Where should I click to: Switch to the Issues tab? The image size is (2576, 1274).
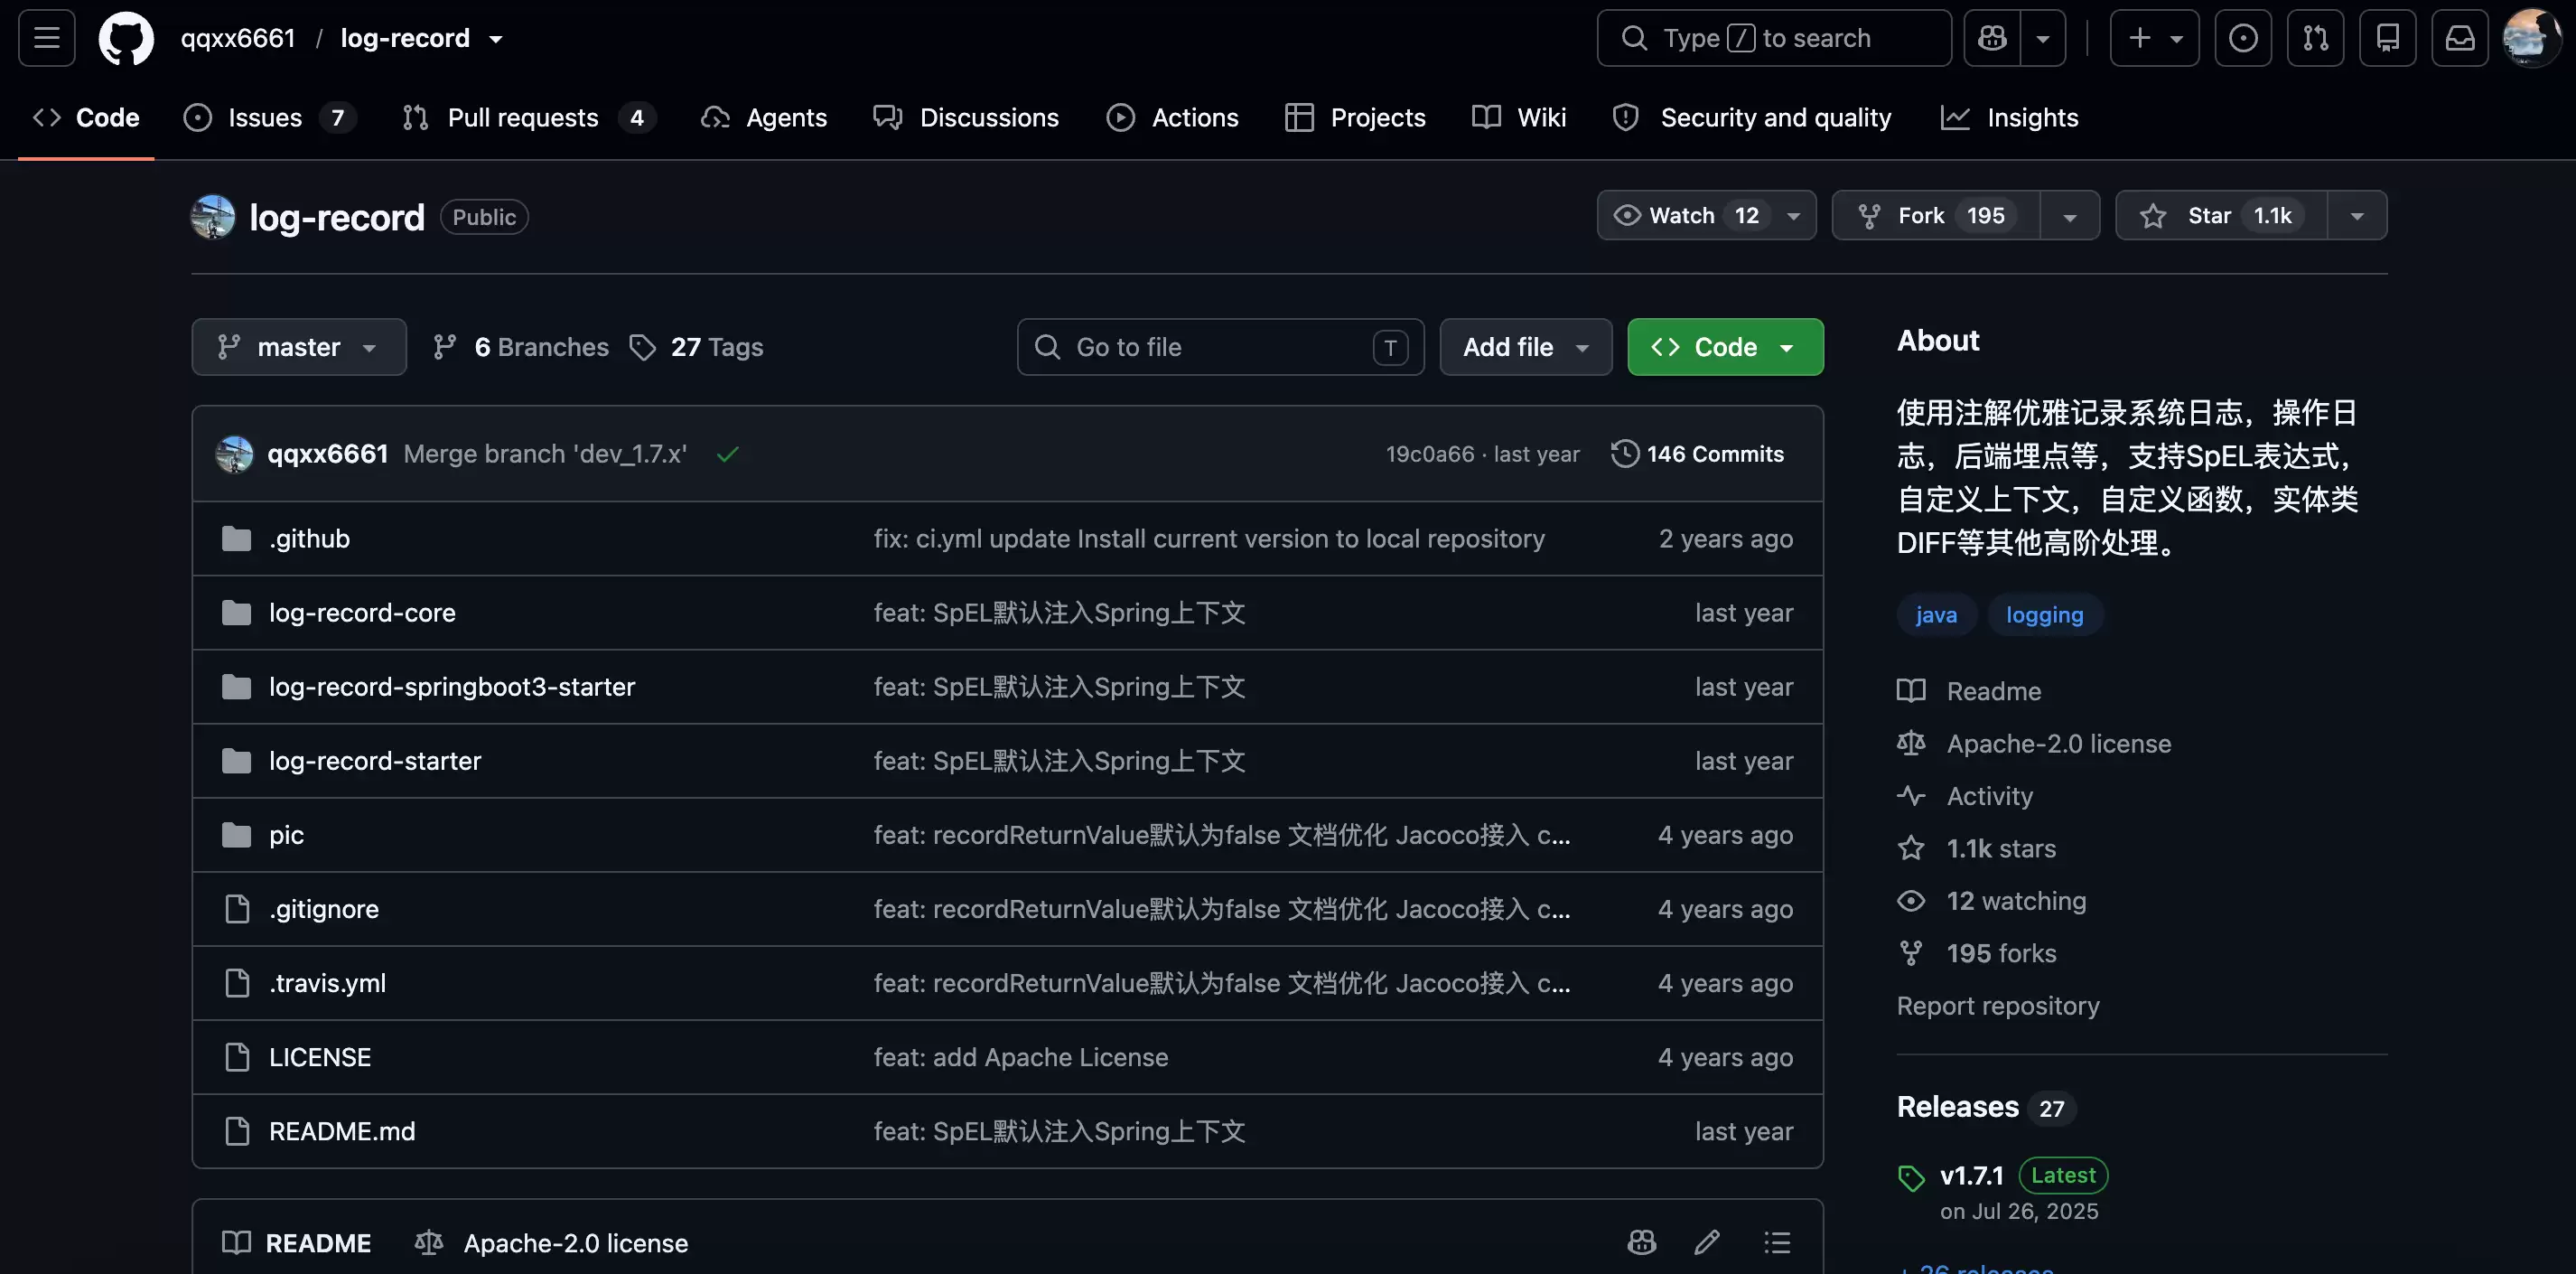click(x=268, y=118)
